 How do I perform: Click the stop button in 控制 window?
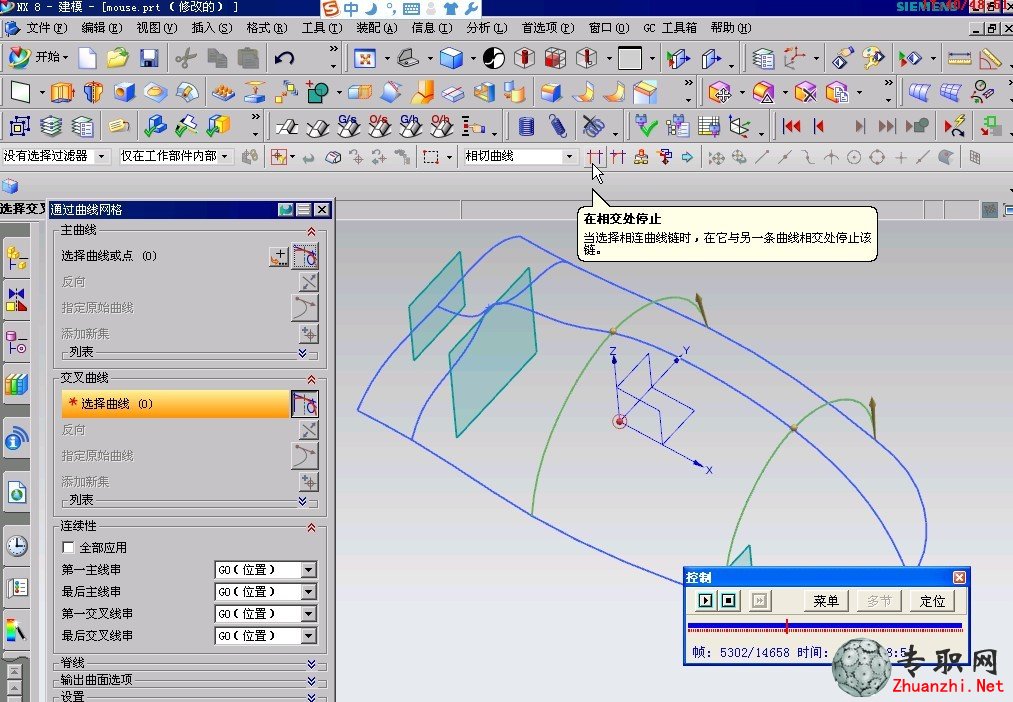coord(728,601)
